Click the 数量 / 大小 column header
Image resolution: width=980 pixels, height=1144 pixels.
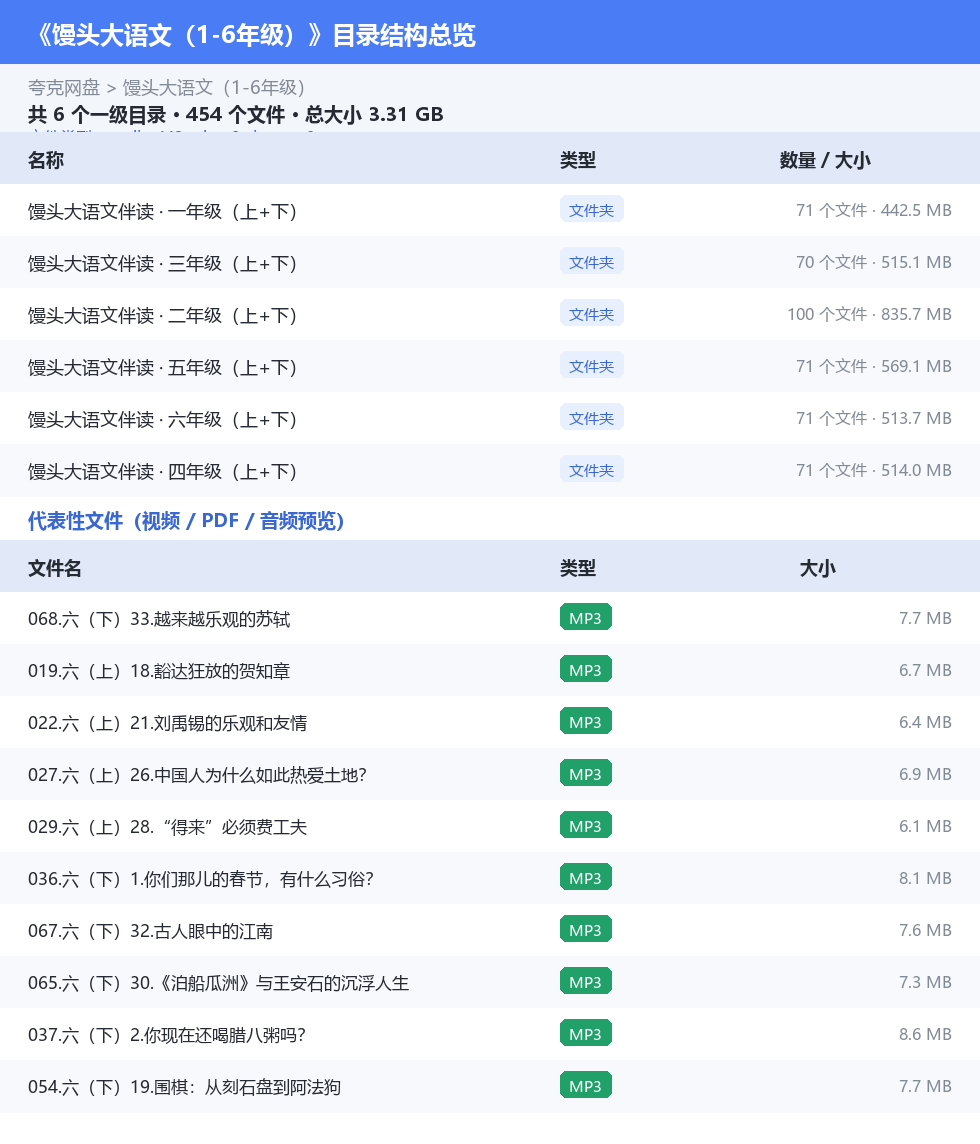[x=825, y=160]
